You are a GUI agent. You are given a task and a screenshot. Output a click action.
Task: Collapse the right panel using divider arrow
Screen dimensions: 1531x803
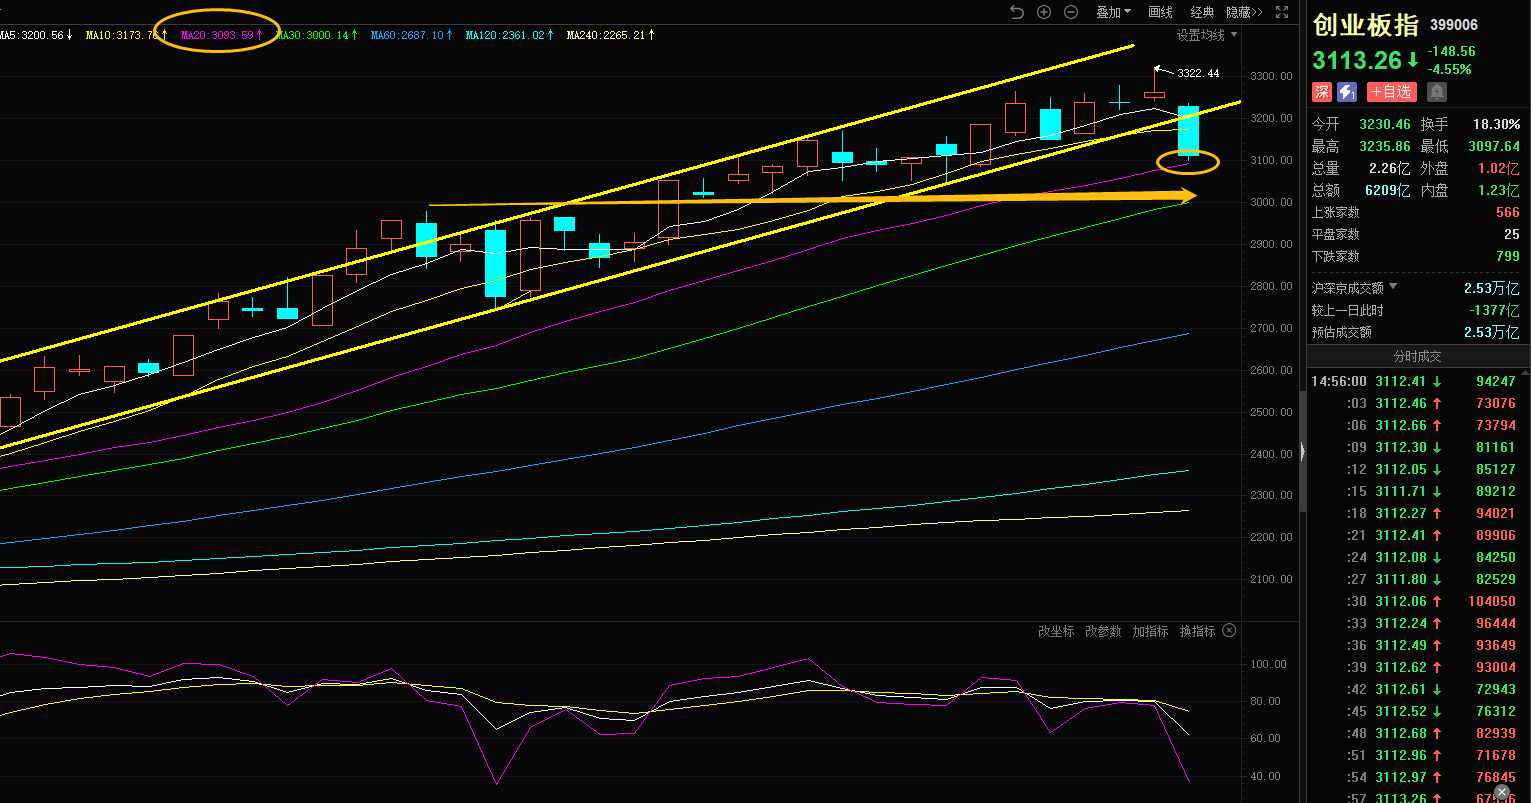[1302, 450]
